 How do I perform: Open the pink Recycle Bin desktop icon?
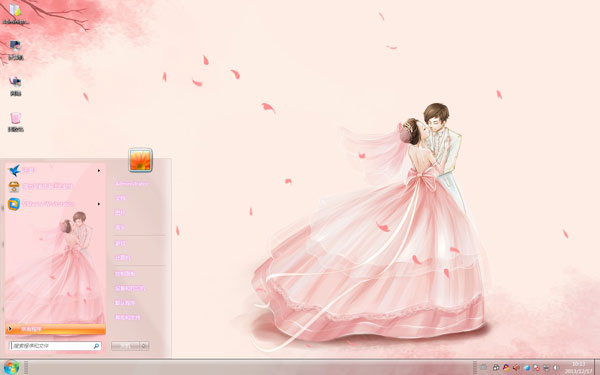click(x=15, y=122)
